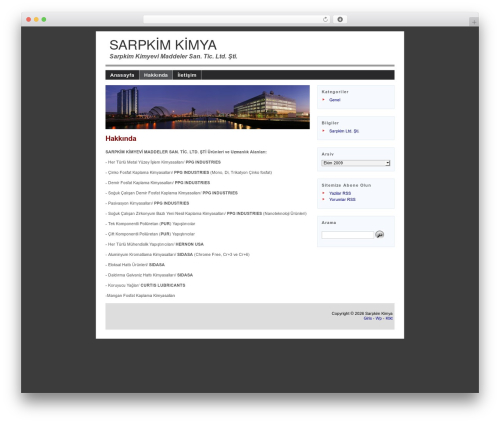The image size is (500, 423).
Task: Open the Hakkında navigation tab
Action: pos(156,75)
